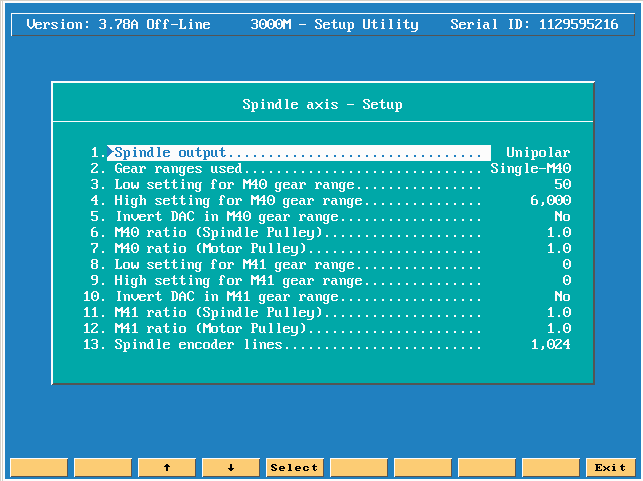The image size is (643, 481).
Task: Click the Unipolar spindle output value
Action: click(x=538, y=153)
